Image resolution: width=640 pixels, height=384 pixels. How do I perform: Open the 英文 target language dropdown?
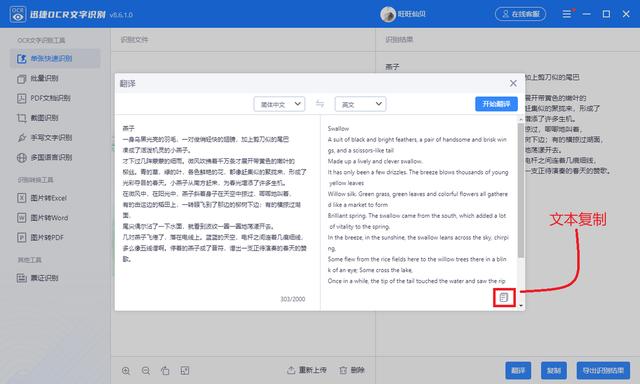(x=360, y=104)
